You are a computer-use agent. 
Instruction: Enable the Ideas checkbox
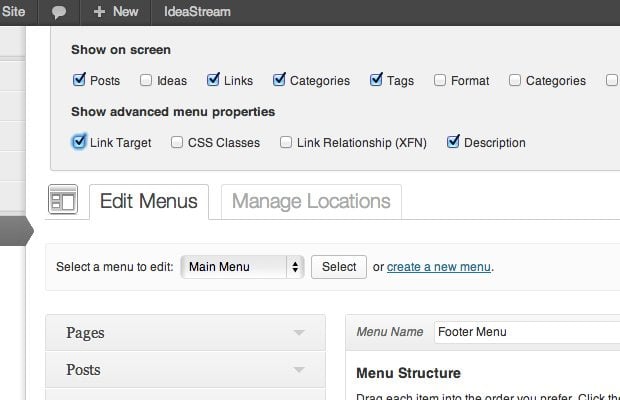146,80
